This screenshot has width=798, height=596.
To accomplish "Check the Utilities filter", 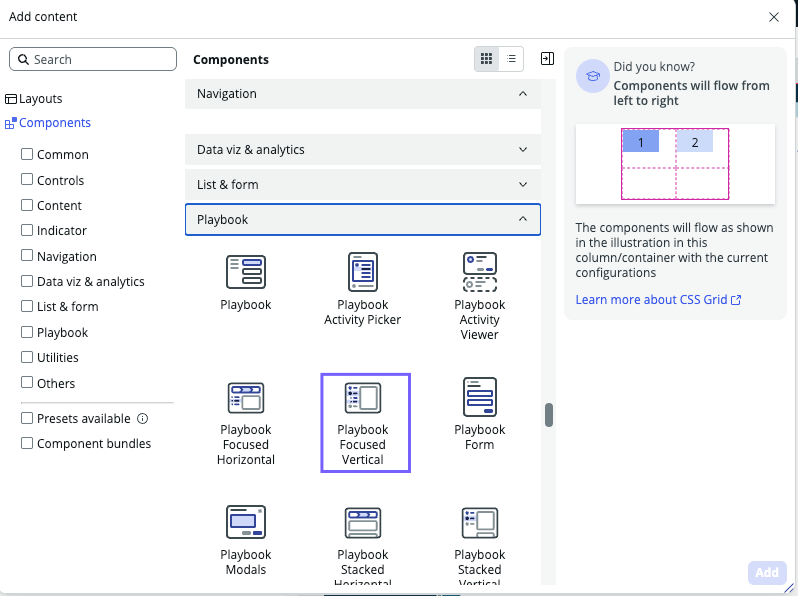I will (27, 357).
